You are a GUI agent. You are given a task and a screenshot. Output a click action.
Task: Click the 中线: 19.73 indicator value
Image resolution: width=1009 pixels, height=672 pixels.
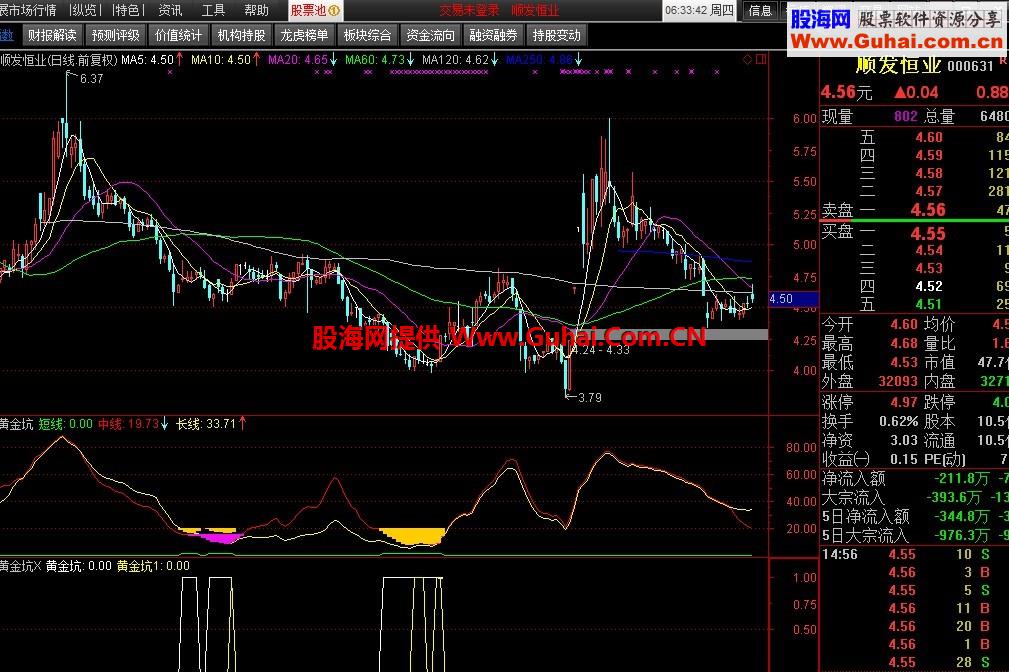tap(133, 424)
